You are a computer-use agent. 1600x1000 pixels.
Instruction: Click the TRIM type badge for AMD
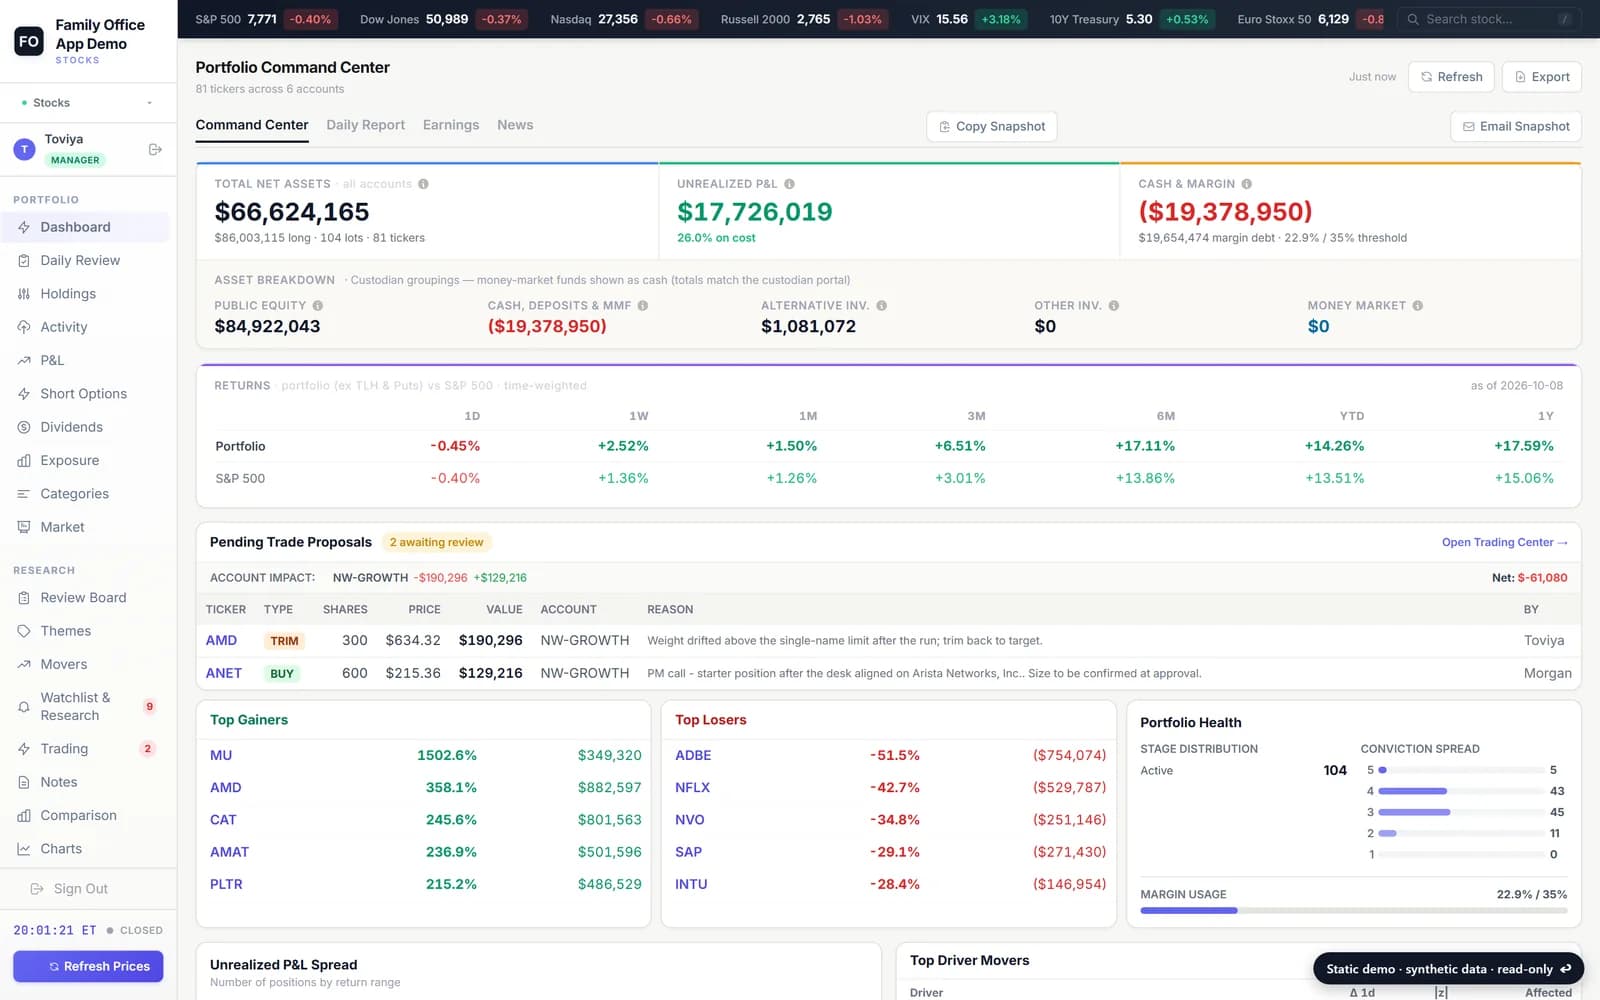tap(284, 641)
